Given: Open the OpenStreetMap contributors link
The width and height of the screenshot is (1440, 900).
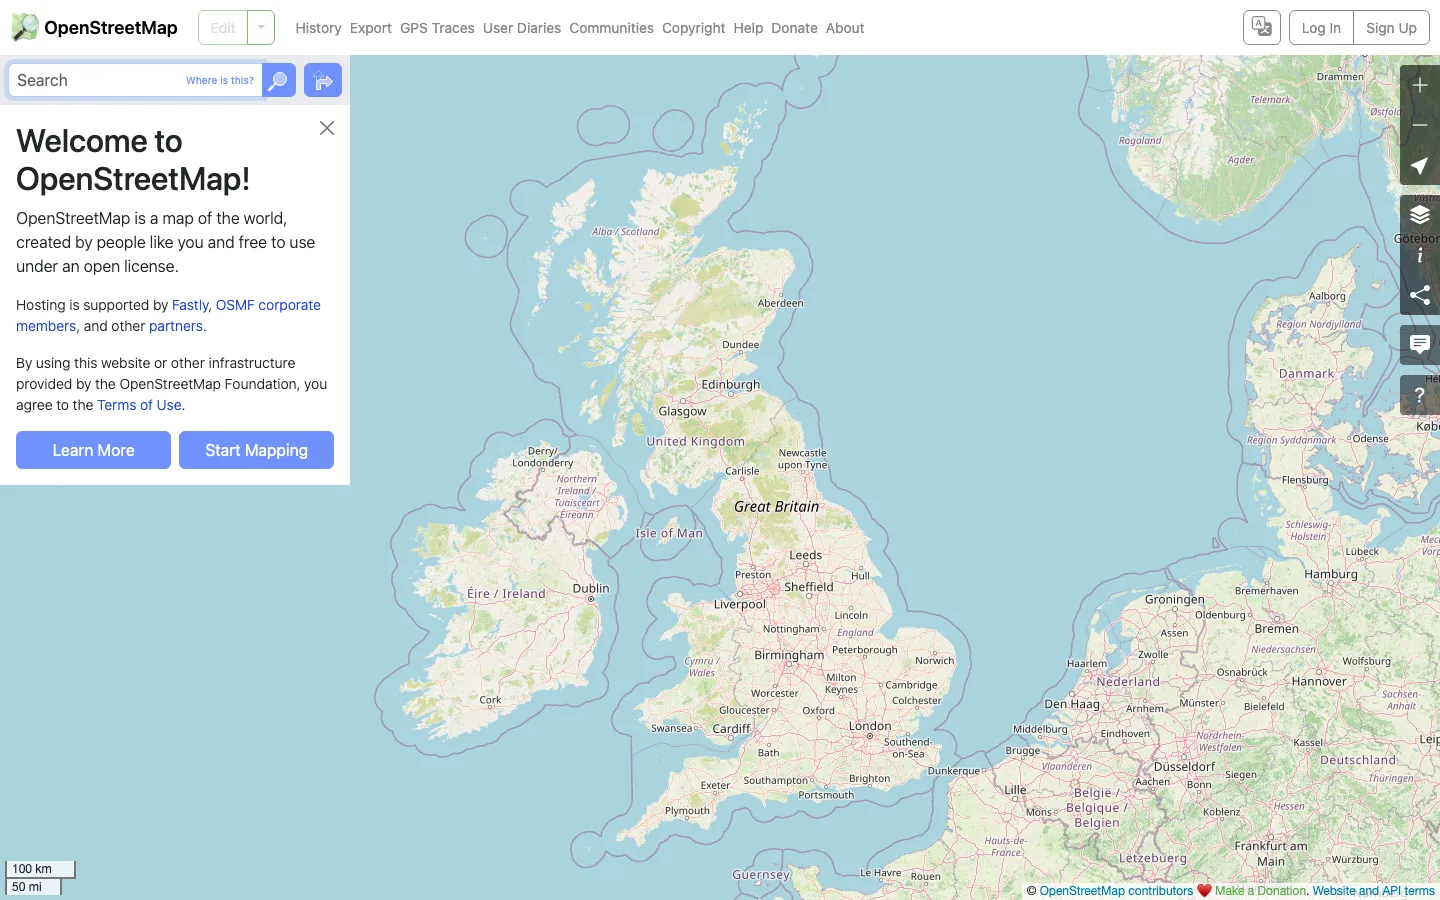Looking at the screenshot, I should [x=1116, y=891].
